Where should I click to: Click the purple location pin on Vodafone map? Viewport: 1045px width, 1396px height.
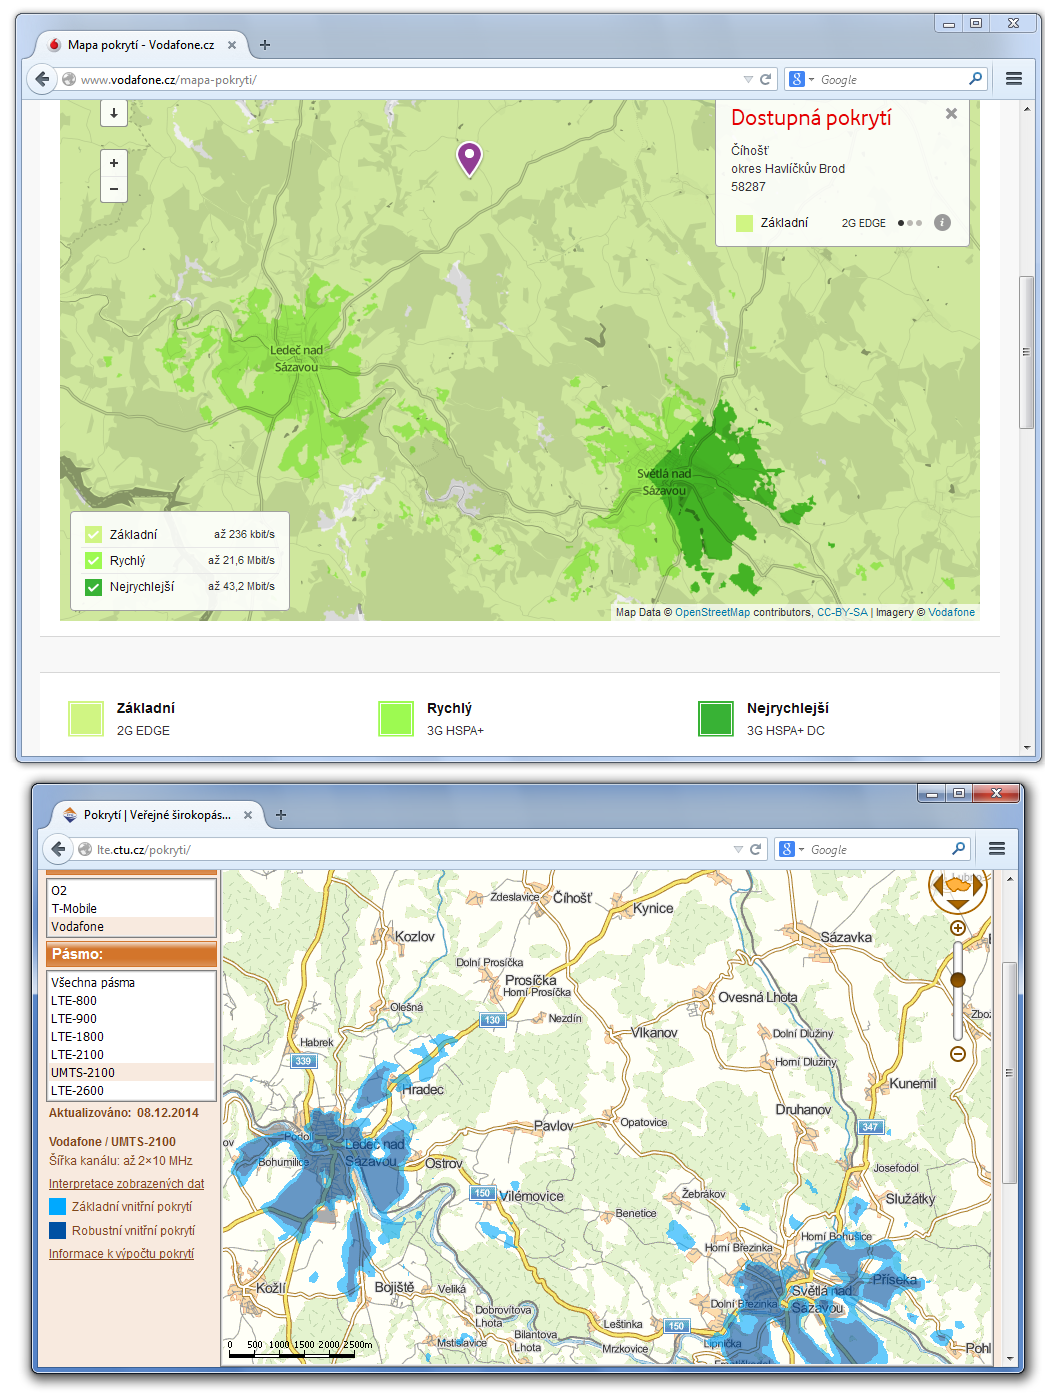tap(469, 158)
